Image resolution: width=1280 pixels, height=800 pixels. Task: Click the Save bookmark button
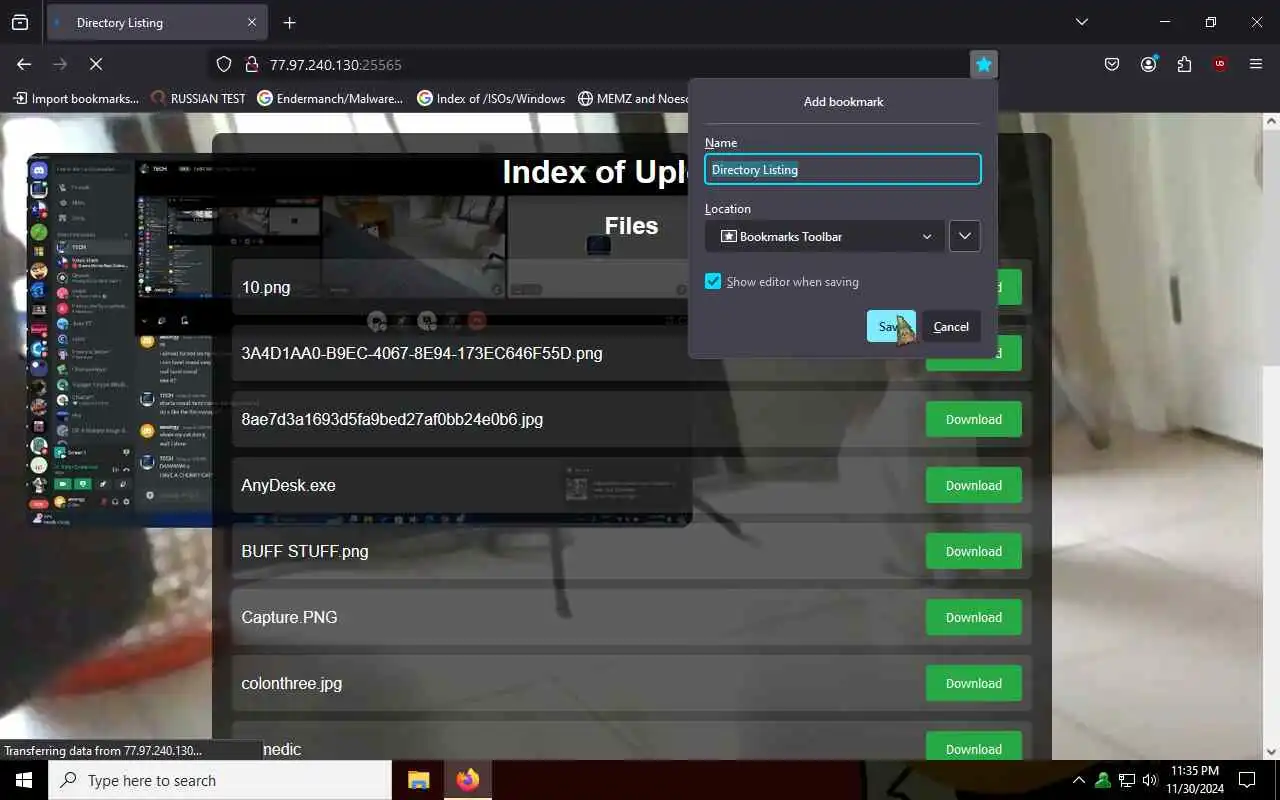pyautogui.click(x=891, y=326)
